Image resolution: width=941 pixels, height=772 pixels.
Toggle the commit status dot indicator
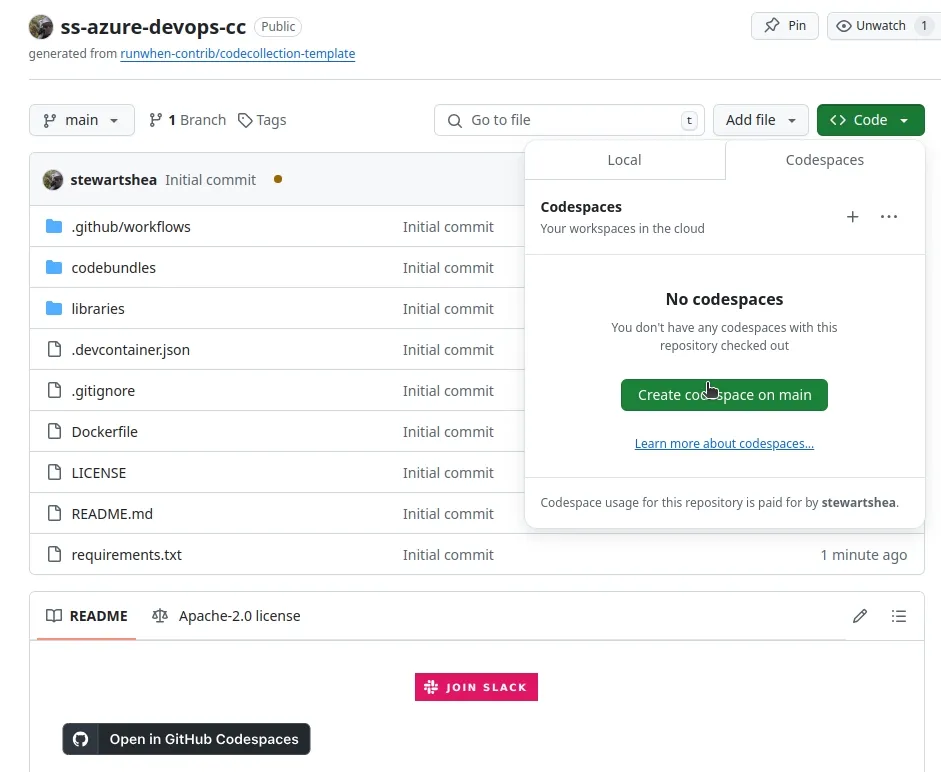(x=278, y=180)
